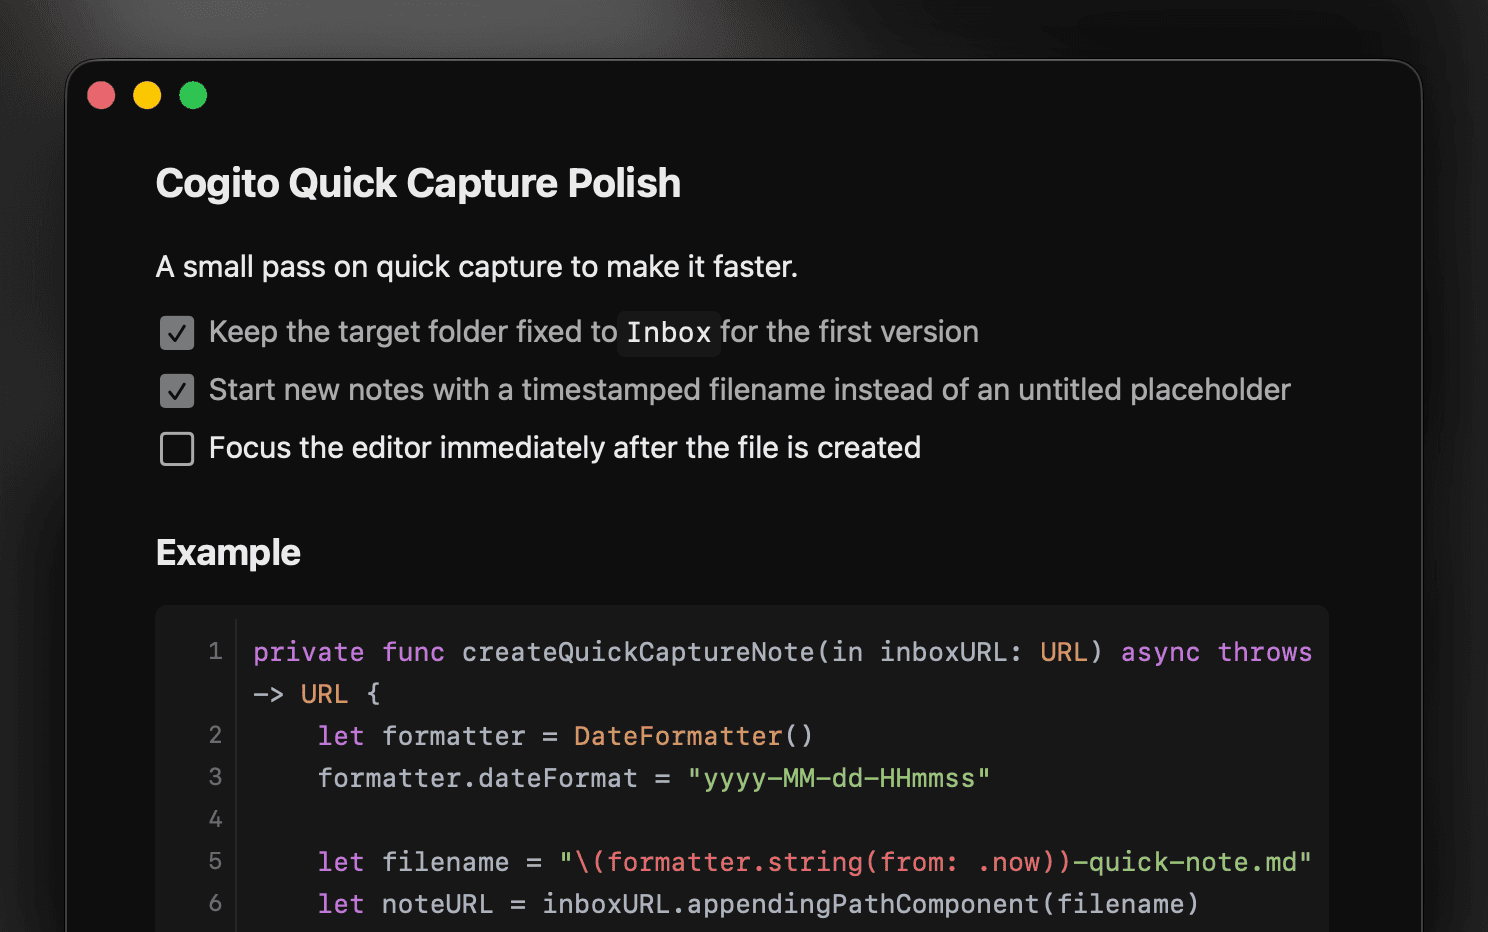Click the 'Start new notes with a timestamped' text
1488x932 pixels.
click(x=750, y=390)
